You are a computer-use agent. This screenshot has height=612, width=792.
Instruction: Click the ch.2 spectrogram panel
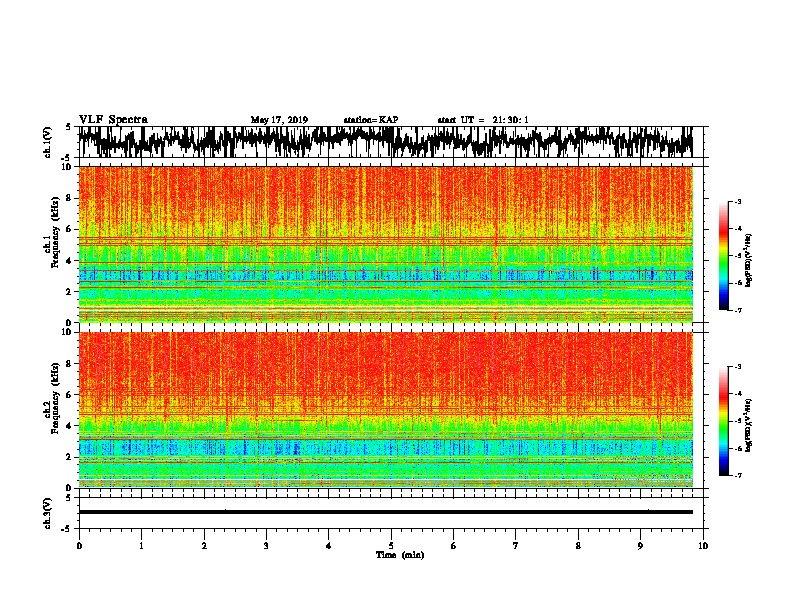pos(385,410)
